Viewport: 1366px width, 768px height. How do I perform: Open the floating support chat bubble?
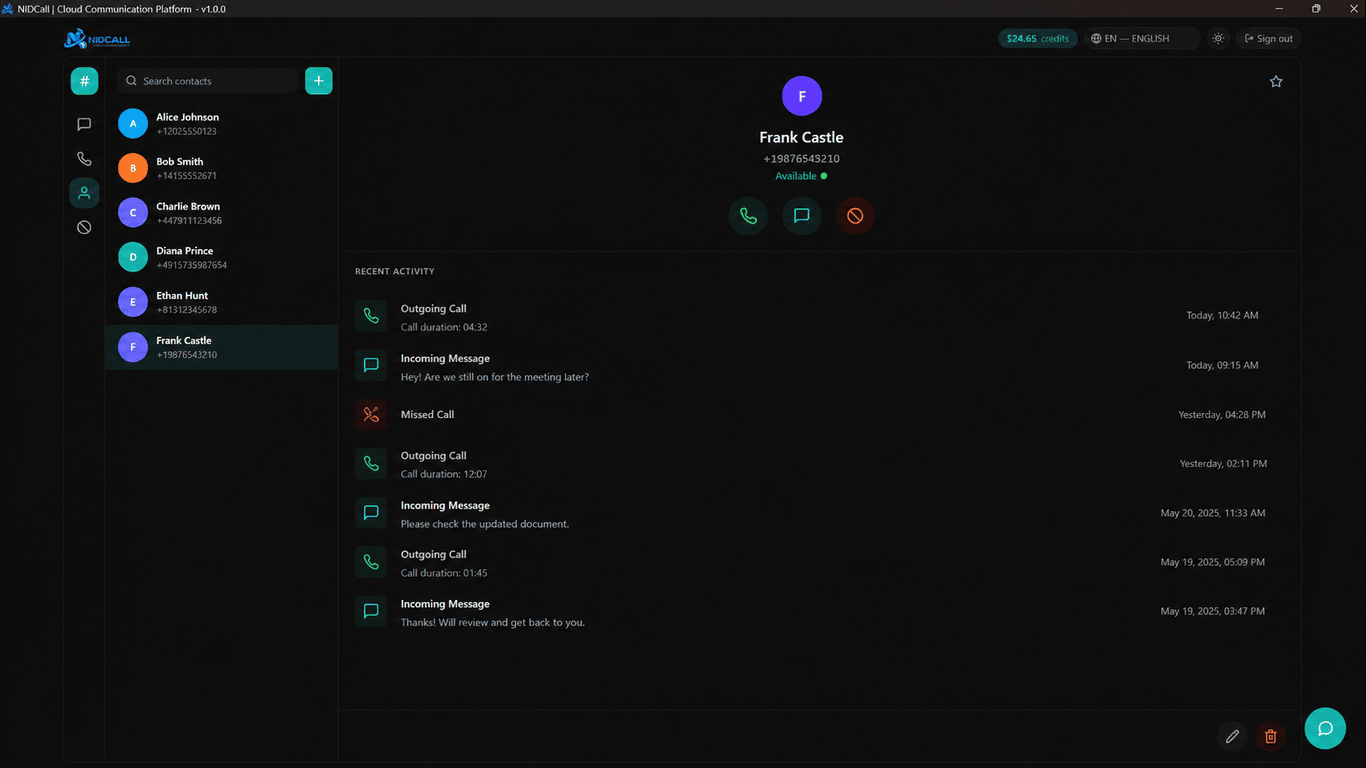coord(1325,728)
